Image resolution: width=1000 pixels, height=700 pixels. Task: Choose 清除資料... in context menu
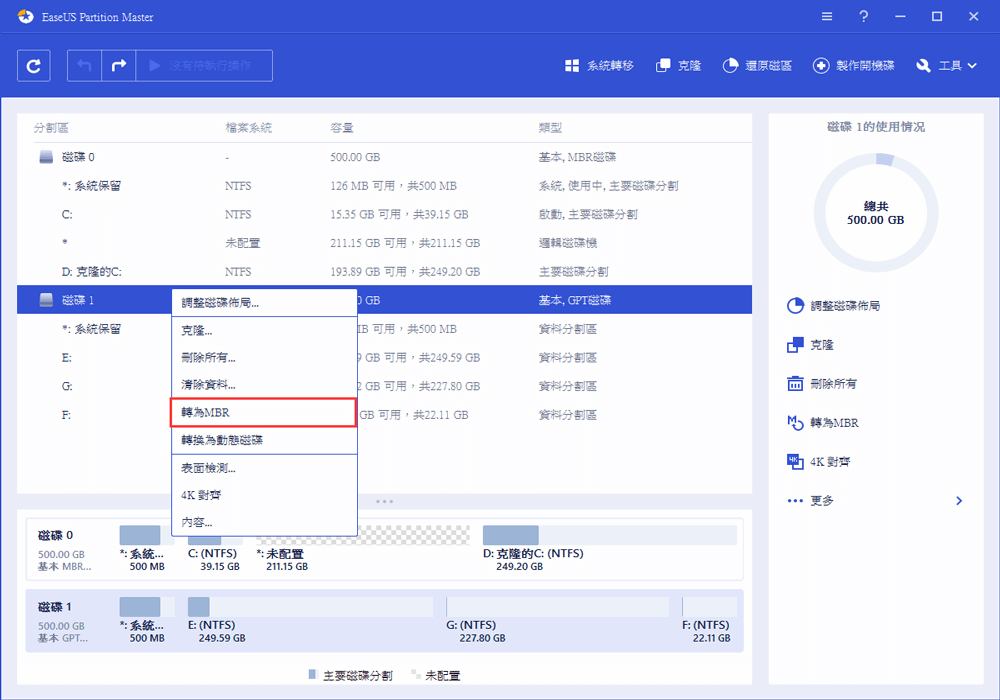tap(264, 385)
